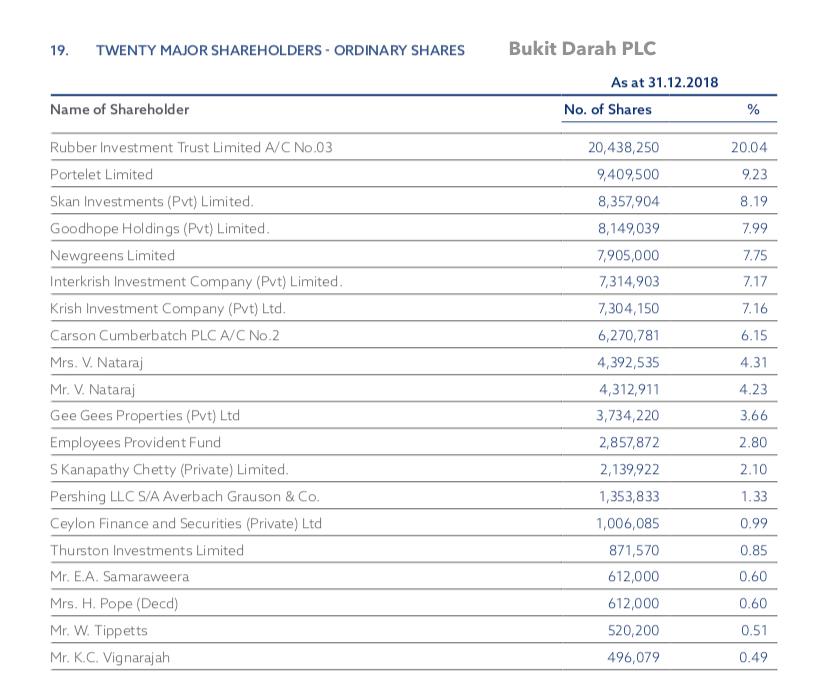The image size is (825, 697).
Task: Select "Rubber Investment Trust Limited A/C No.03" row name
Action: [191, 147]
